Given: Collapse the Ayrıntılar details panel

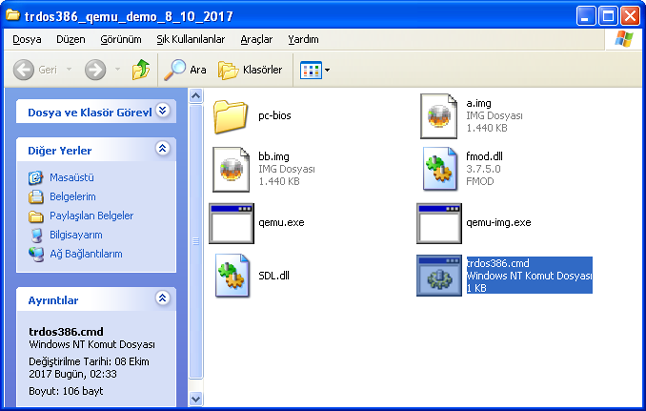Looking at the screenshot, I should coord(163,299).
